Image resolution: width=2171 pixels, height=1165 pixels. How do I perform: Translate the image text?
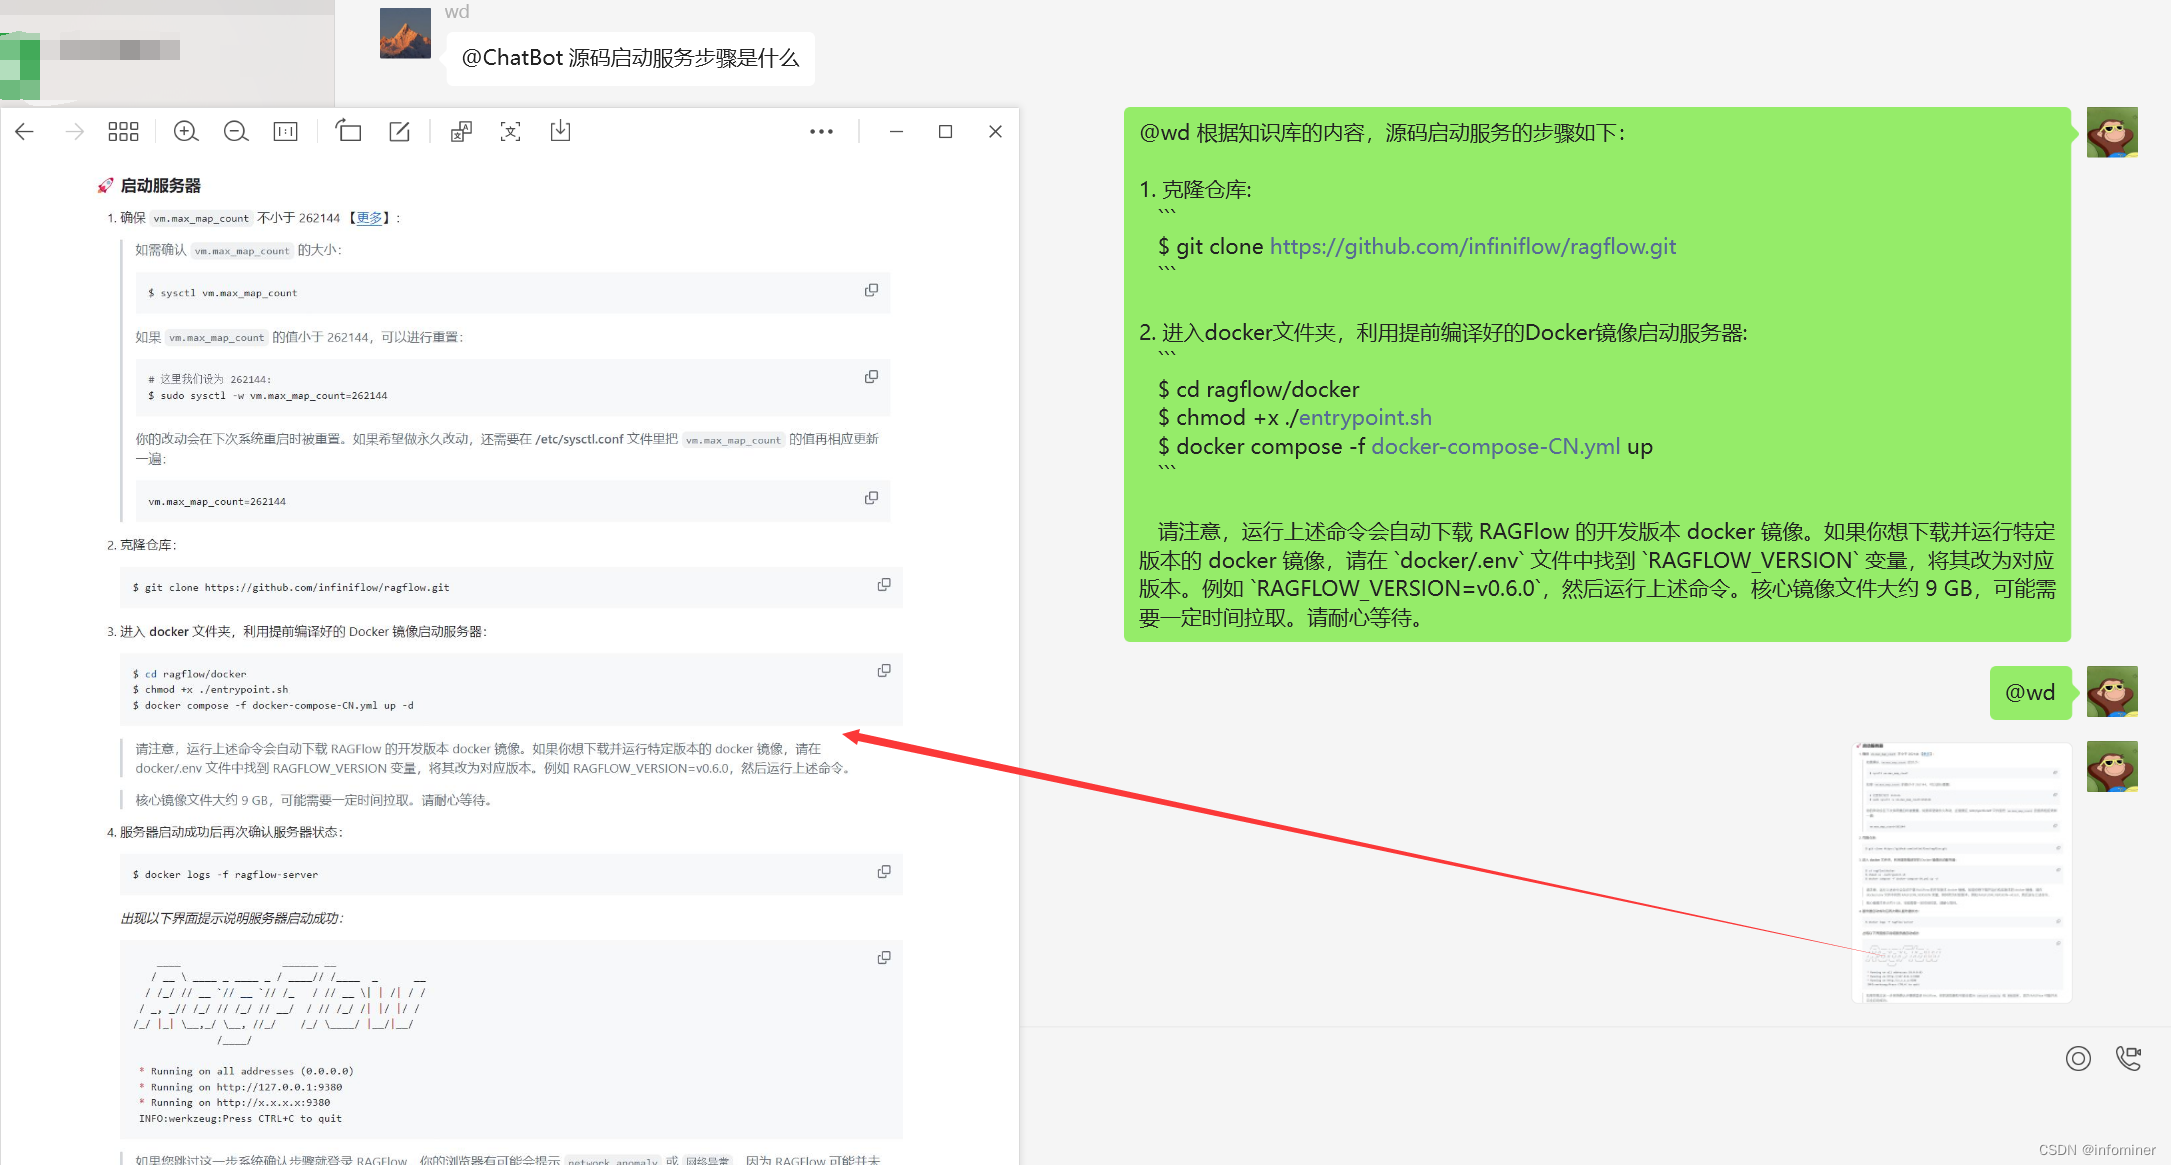pos(461,131)
